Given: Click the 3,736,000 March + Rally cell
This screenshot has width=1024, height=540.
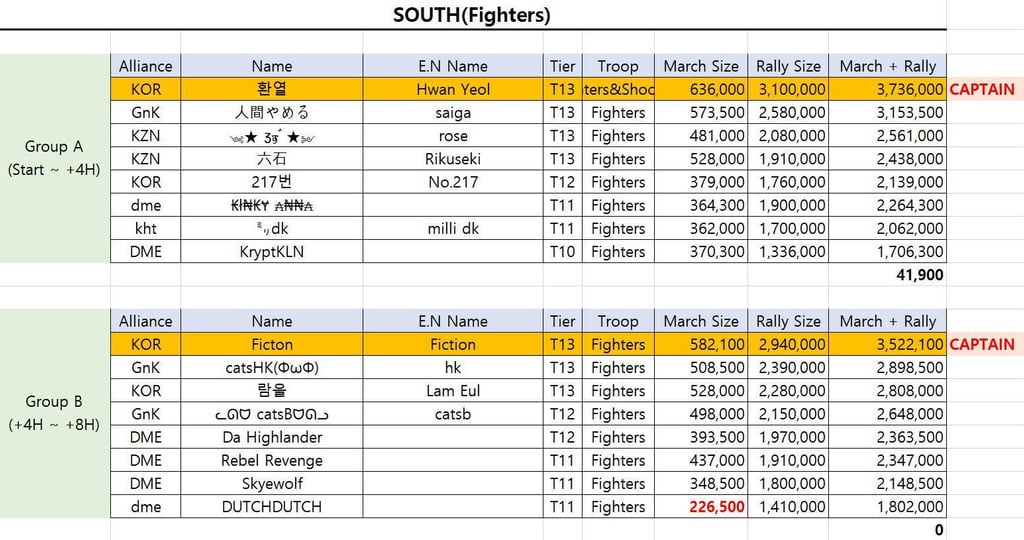Looking at the screenshot, I should tap(888, 89).
